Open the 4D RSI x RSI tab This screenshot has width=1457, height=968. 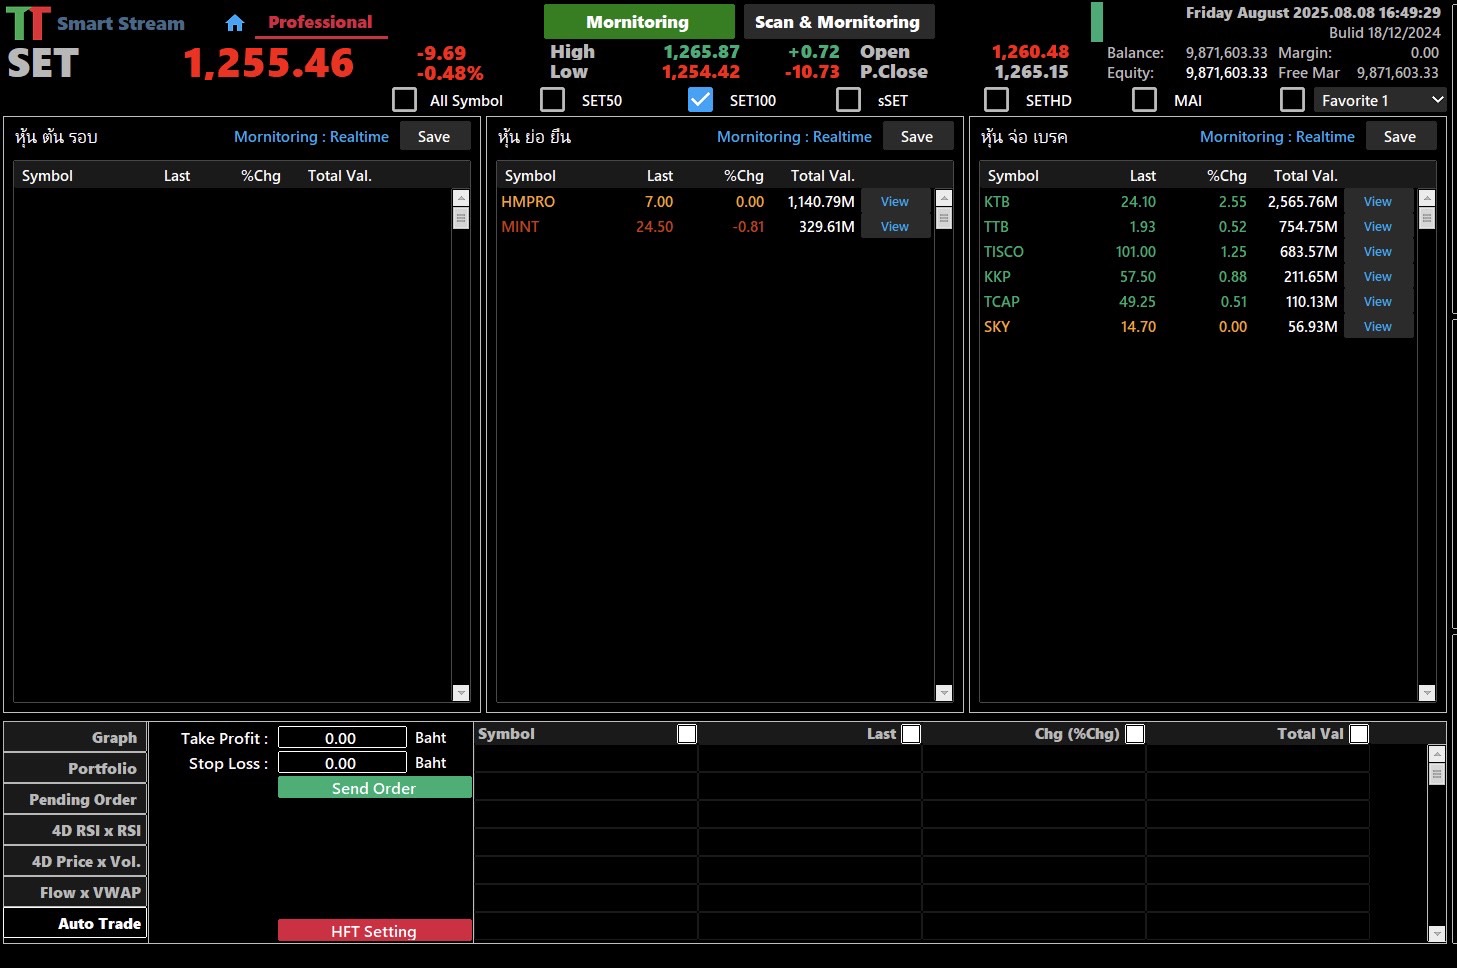(75, 831)
